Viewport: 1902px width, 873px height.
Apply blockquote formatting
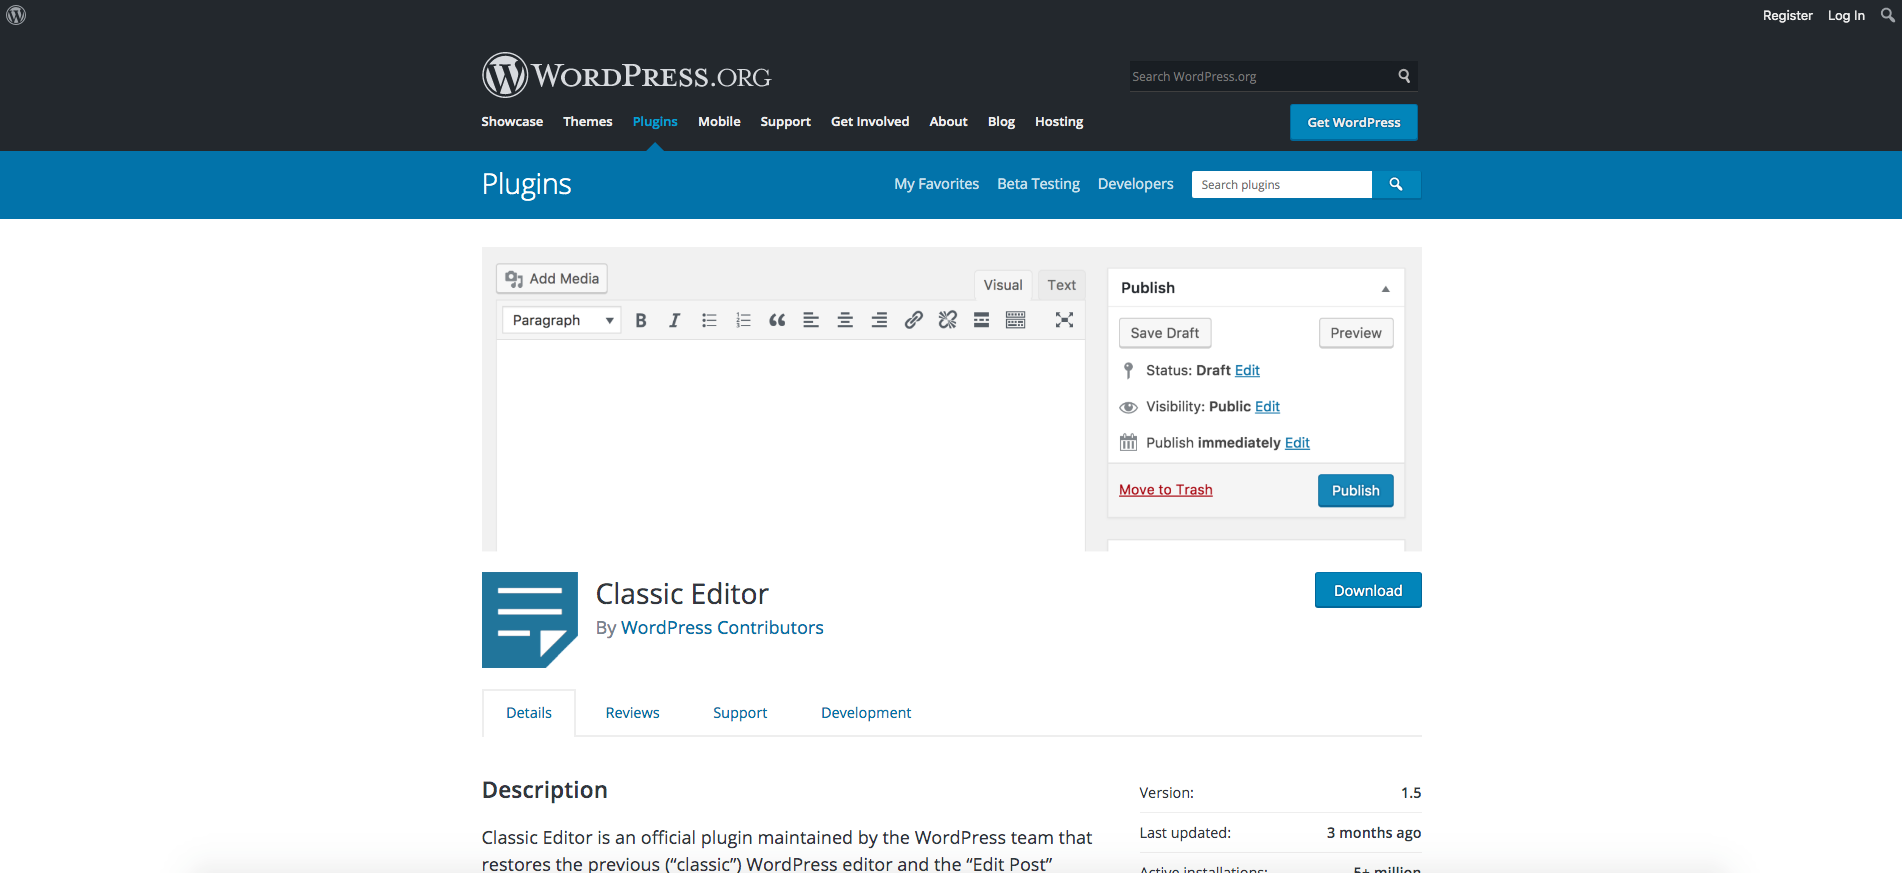point(777,320)
